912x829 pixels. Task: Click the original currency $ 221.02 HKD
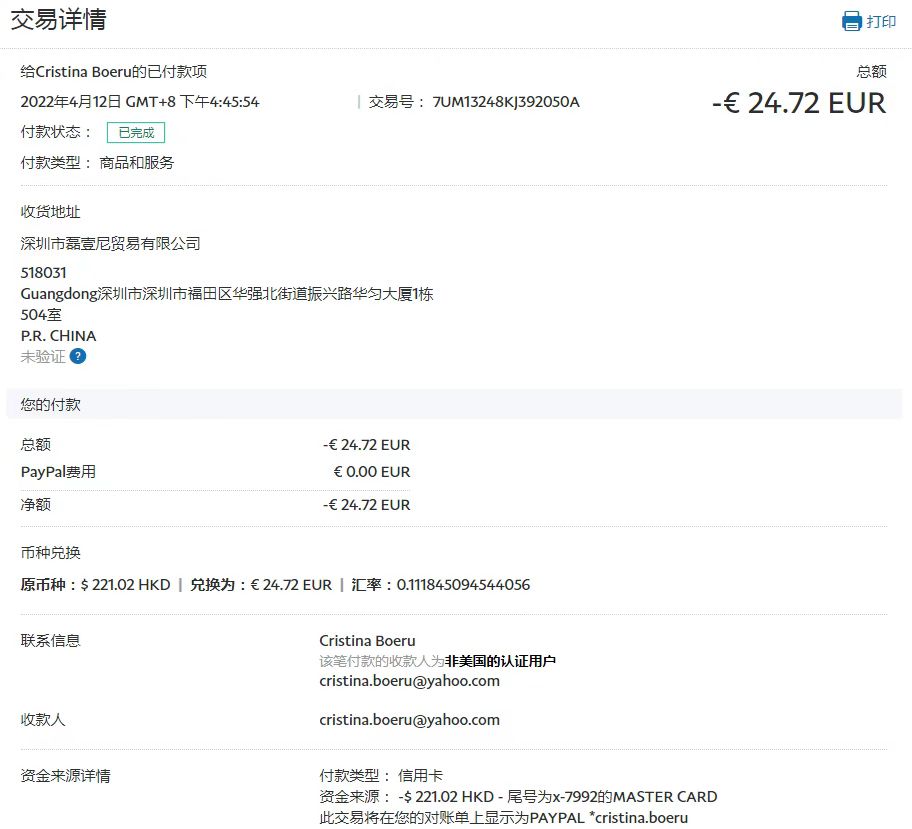point(125,585)
